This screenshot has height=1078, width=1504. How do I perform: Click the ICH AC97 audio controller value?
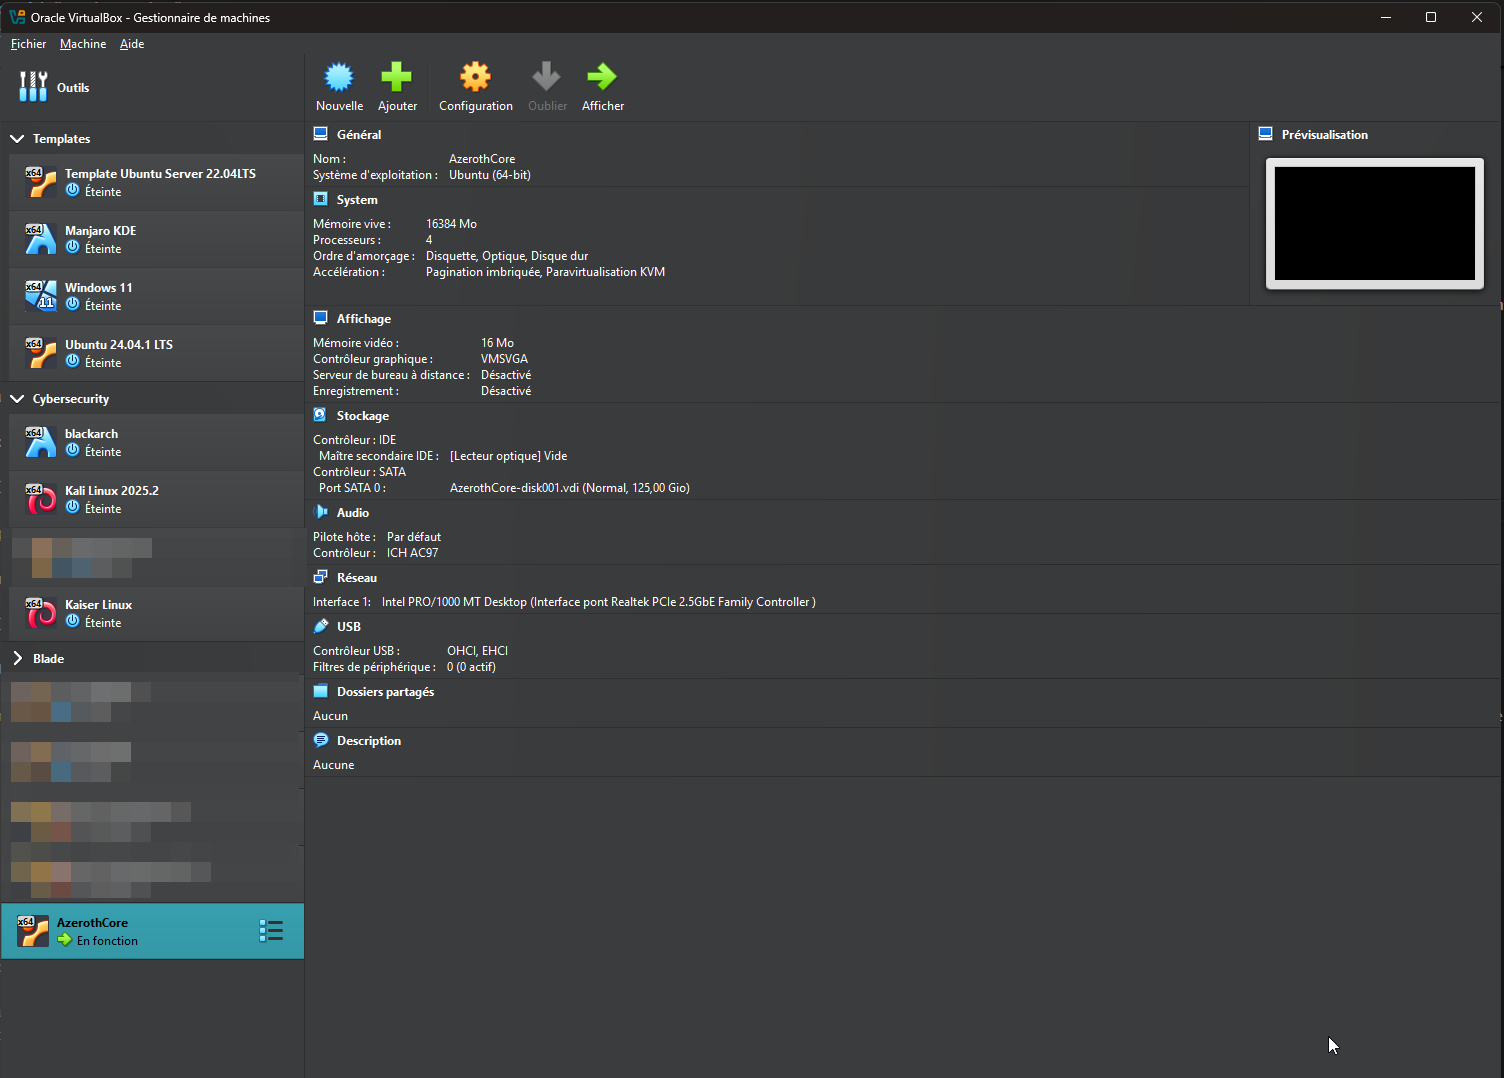412,553
